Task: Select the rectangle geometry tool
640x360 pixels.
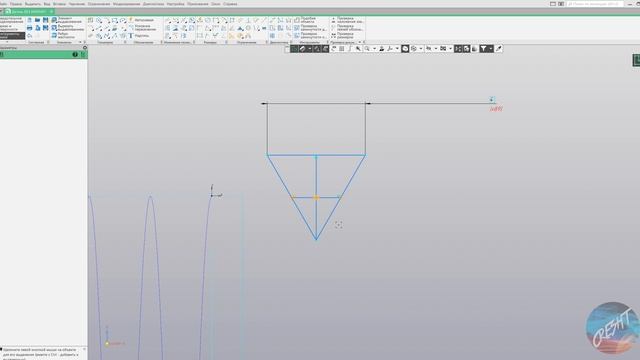Action: 115,20
